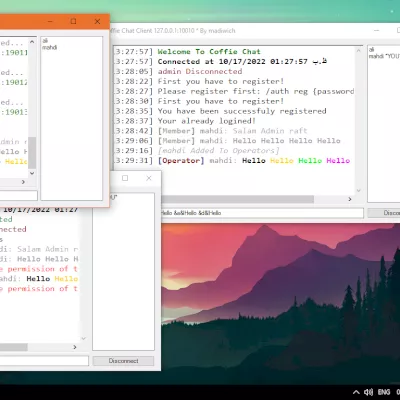
Task: Click the 'admin Disconnected' log line
Action: [200, 71]
